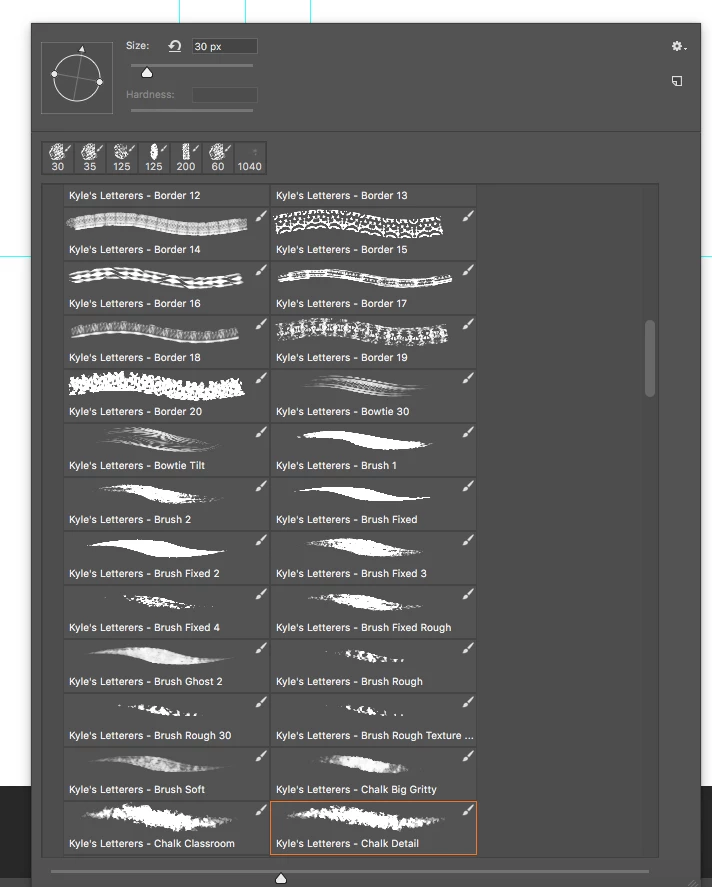Image resolution: width=712 pixels, height=887 pixels.
Task: Choose the Brush Fixed 3 preset
Action: pos(373,558)
